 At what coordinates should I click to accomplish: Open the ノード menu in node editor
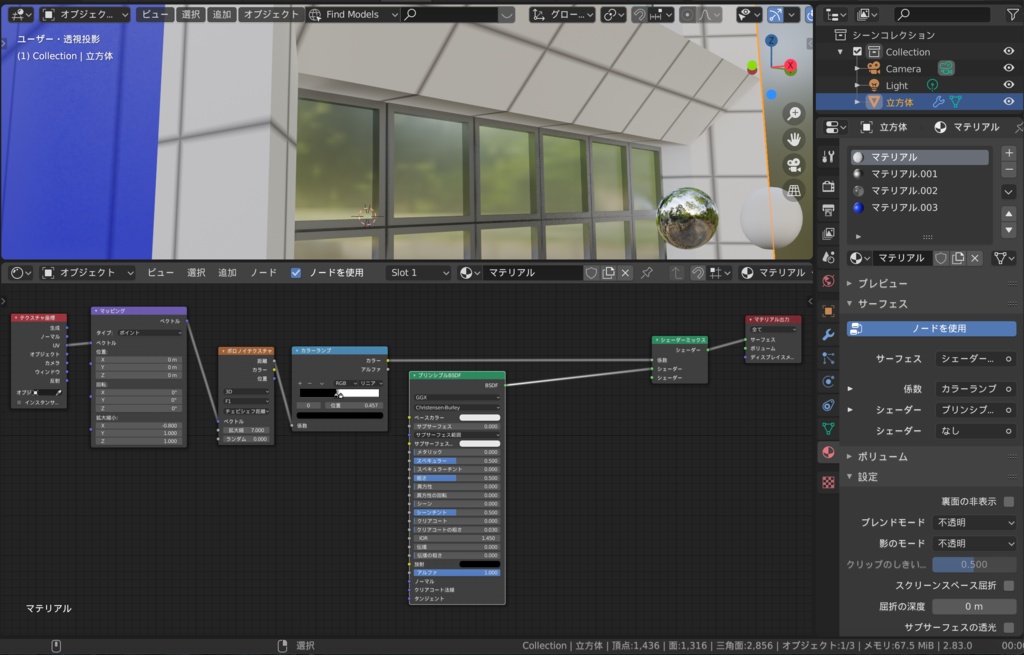coord(264,273)
